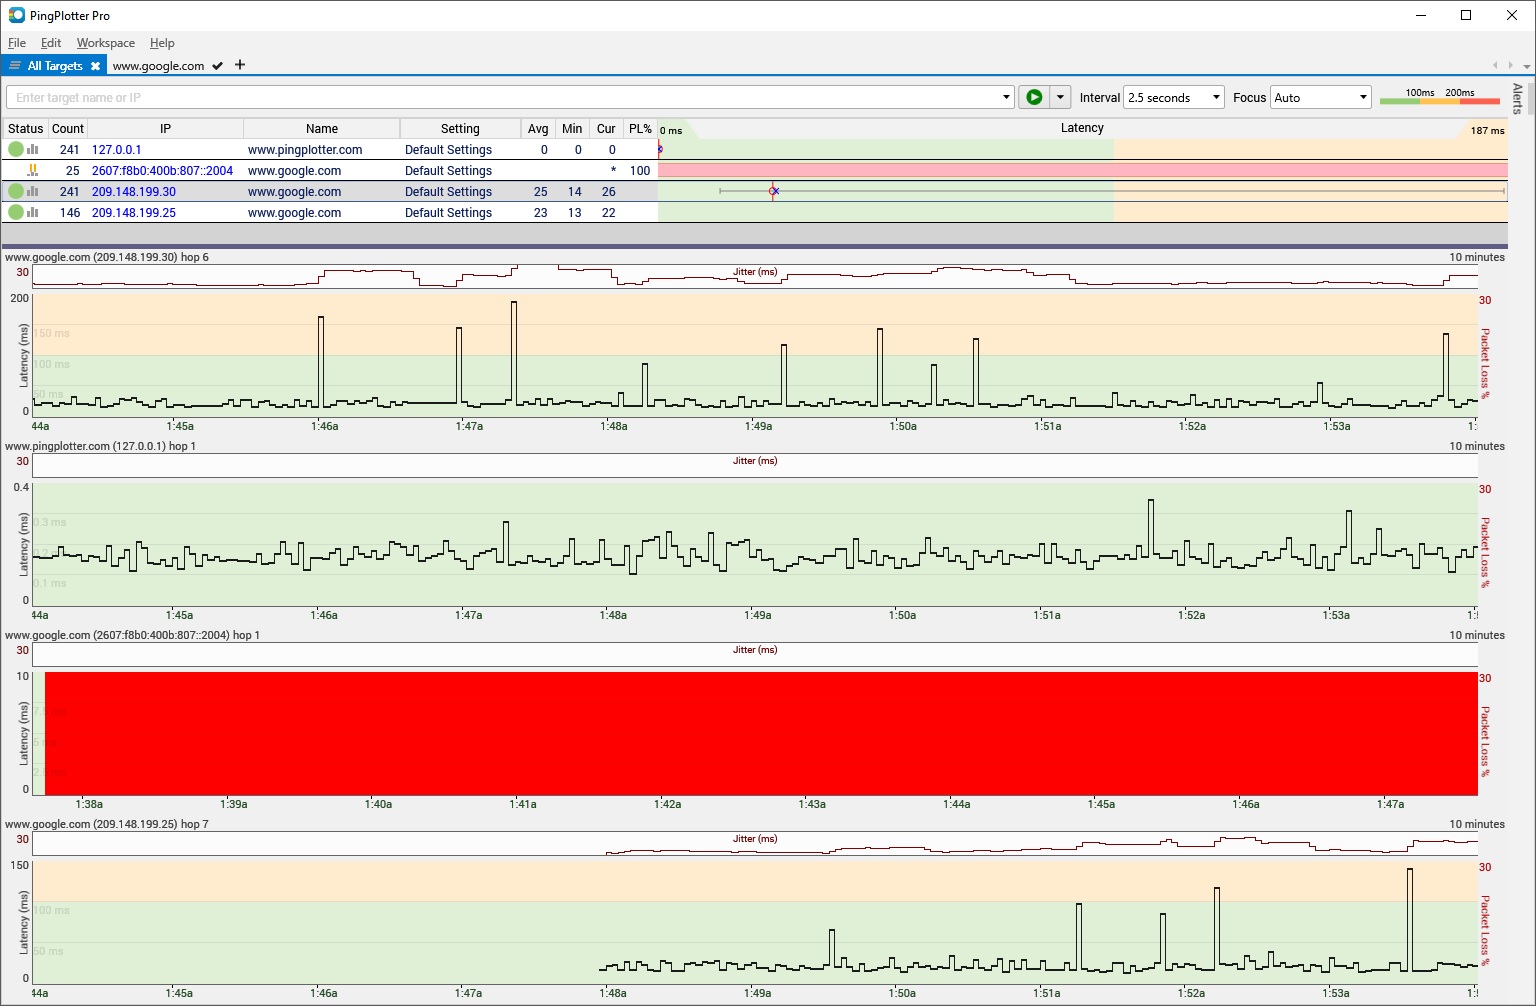The image size is (1536, 1006).
Task: Click IP address 209.148.199.25
Action: tap(134, 213)
